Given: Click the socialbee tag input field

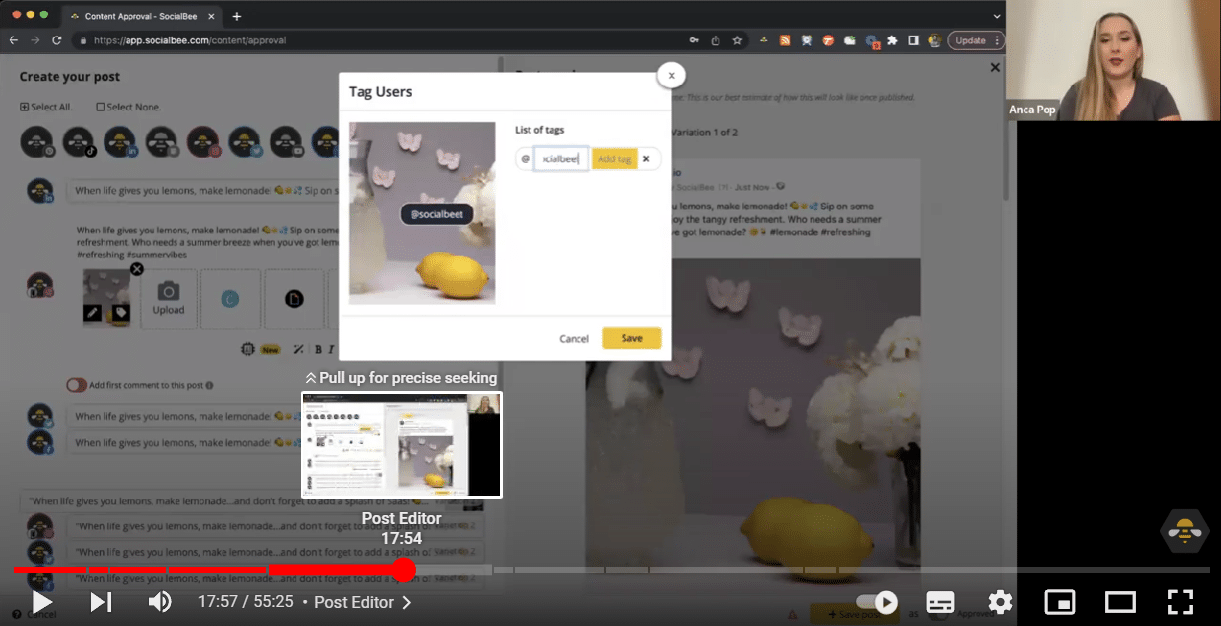Looking at the screenshot, I should tap(558, 158).
